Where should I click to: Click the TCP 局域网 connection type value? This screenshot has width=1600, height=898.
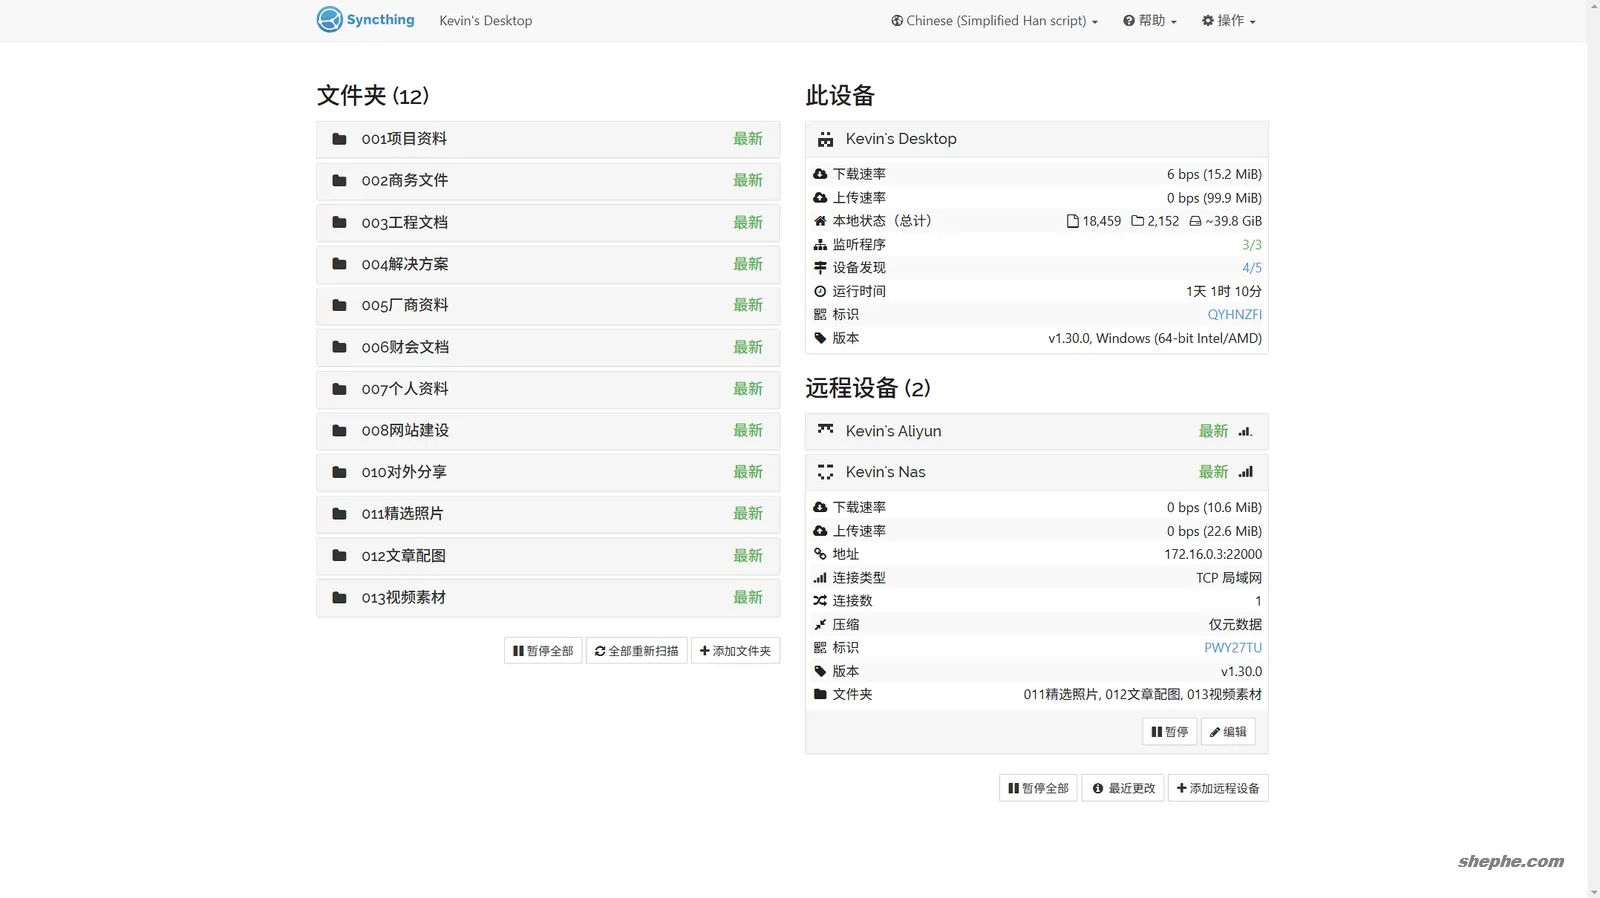[x=1229, y=578]
